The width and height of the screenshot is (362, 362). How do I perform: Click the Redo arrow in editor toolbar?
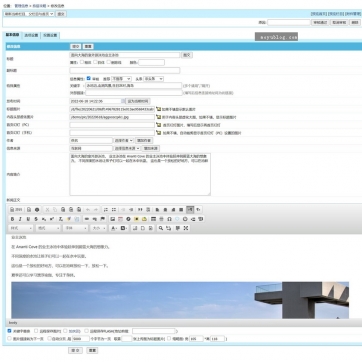(x=96, y=210)
